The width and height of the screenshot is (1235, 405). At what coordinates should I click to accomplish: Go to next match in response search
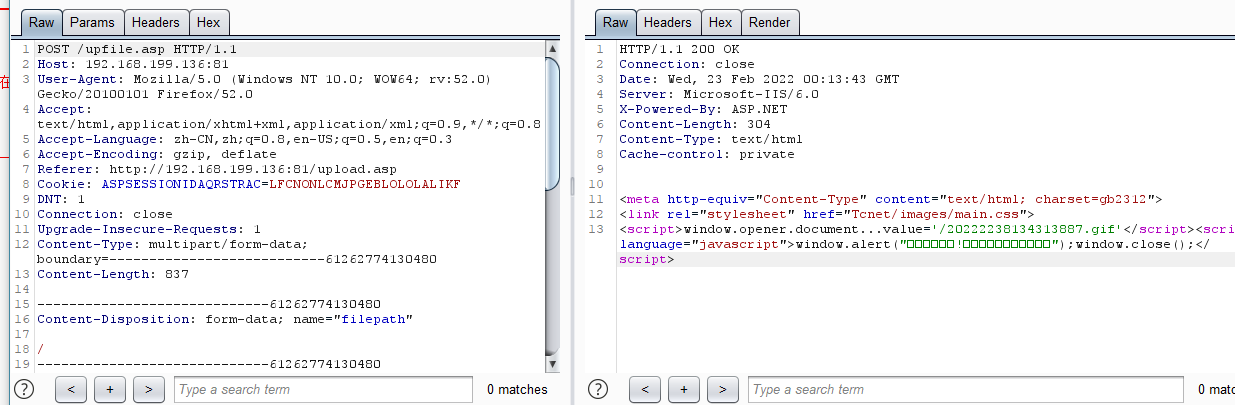click(723, 389)
